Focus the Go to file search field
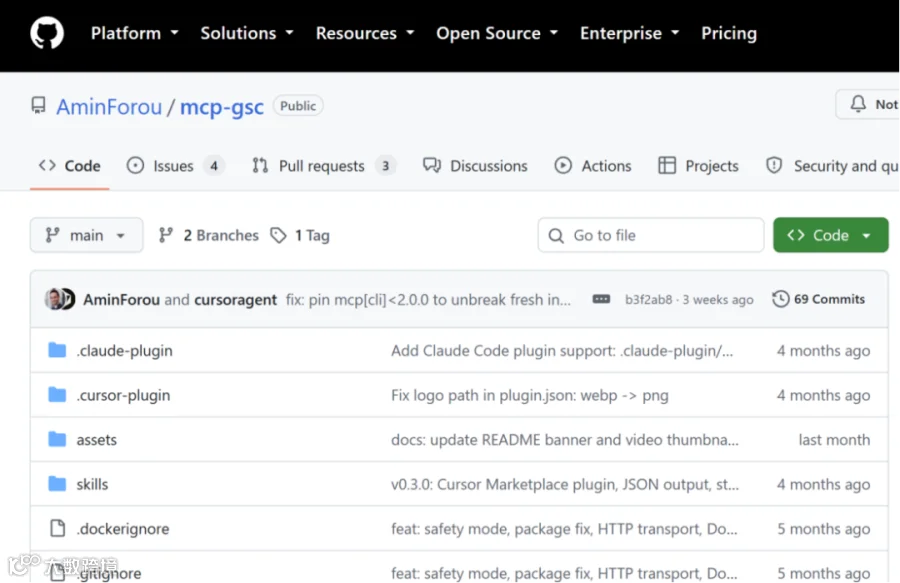Image resolution: width=900 pixels, height=583 pixels. [x=650, y=235]
